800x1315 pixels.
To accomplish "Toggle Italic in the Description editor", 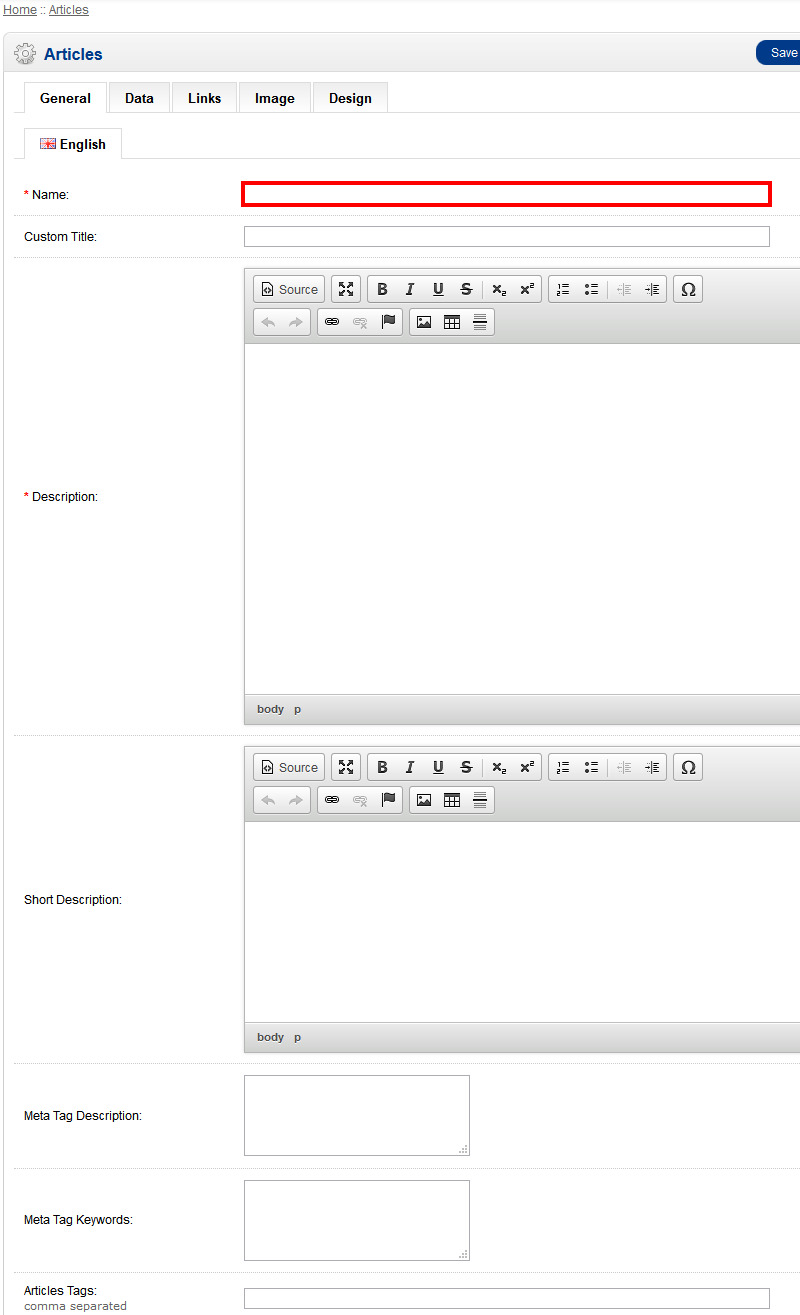I will click(x=410, y=289).
